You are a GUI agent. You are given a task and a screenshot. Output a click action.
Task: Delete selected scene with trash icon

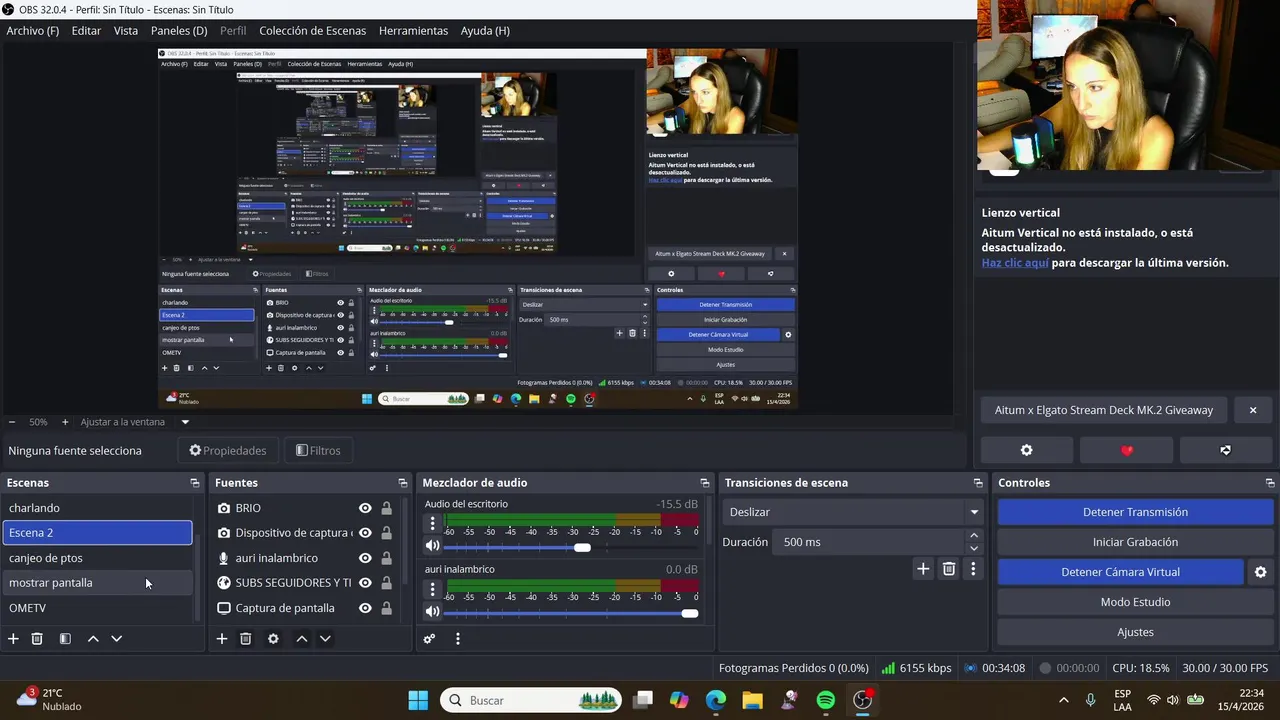pyautogui.click(x=37, y=639)
